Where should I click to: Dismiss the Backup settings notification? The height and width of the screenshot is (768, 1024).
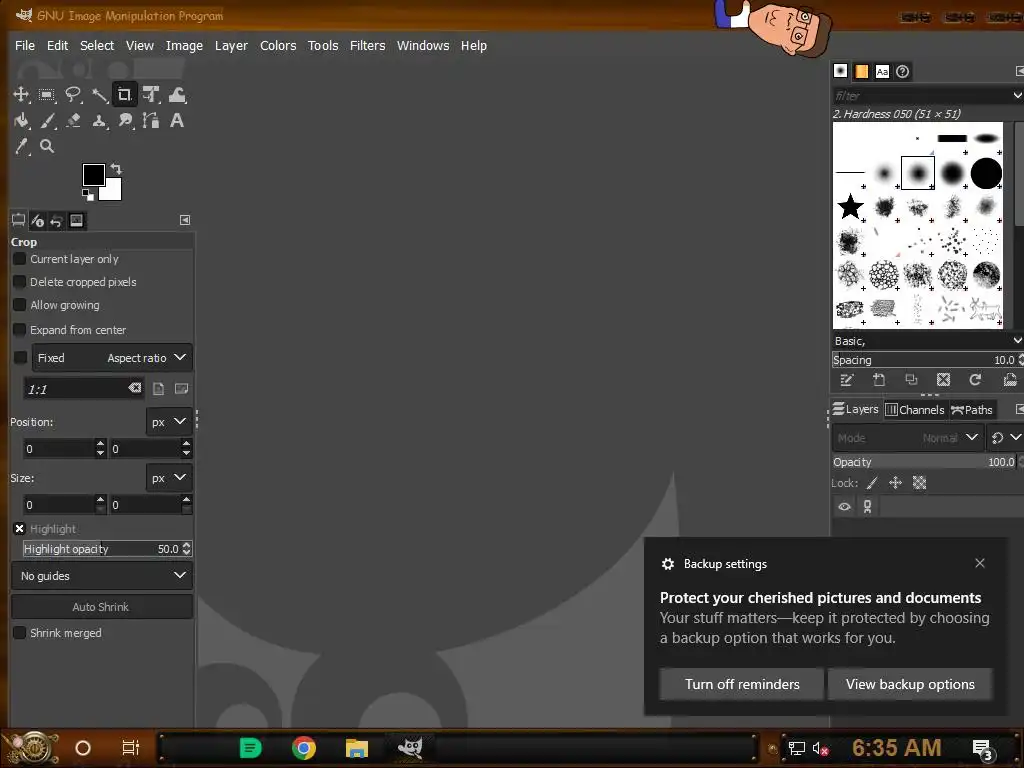[x=980, y=563]
